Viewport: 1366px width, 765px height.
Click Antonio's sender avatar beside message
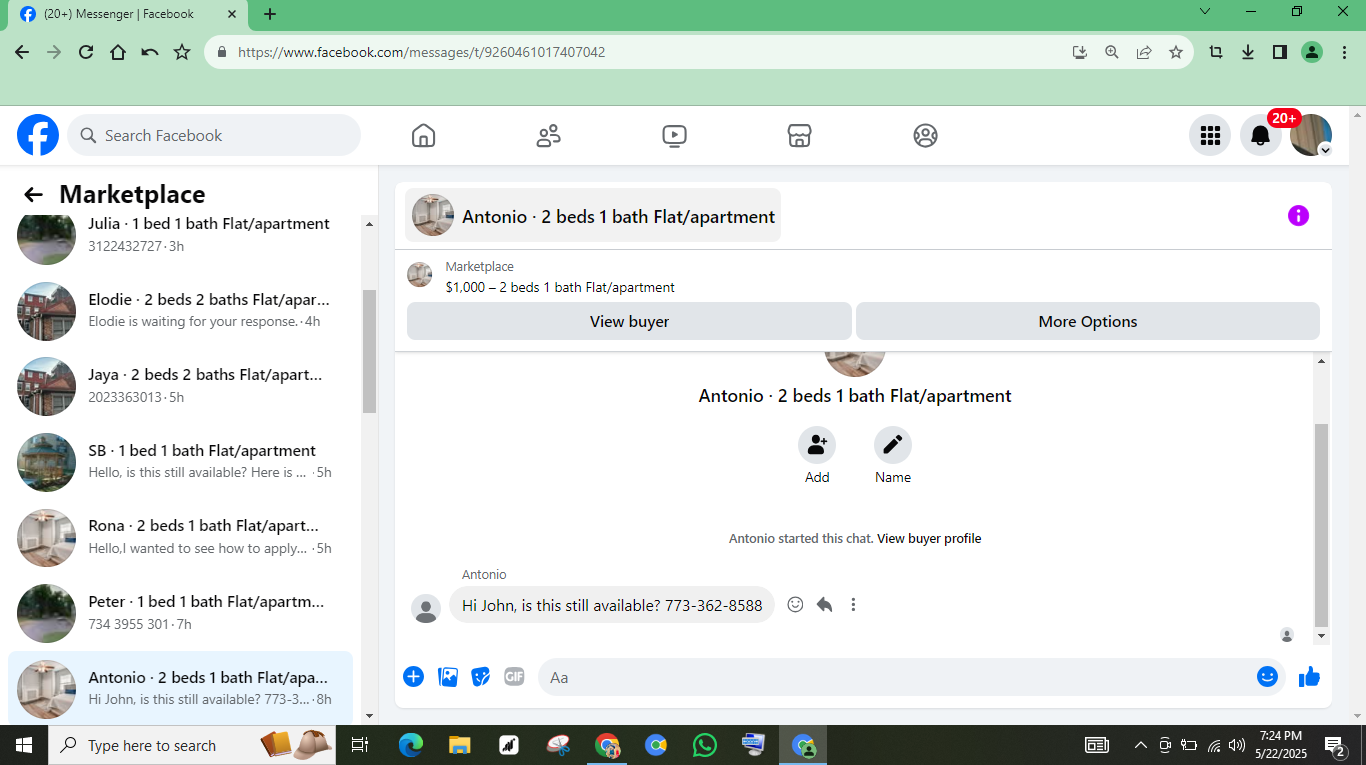click(x=427, y=608)
